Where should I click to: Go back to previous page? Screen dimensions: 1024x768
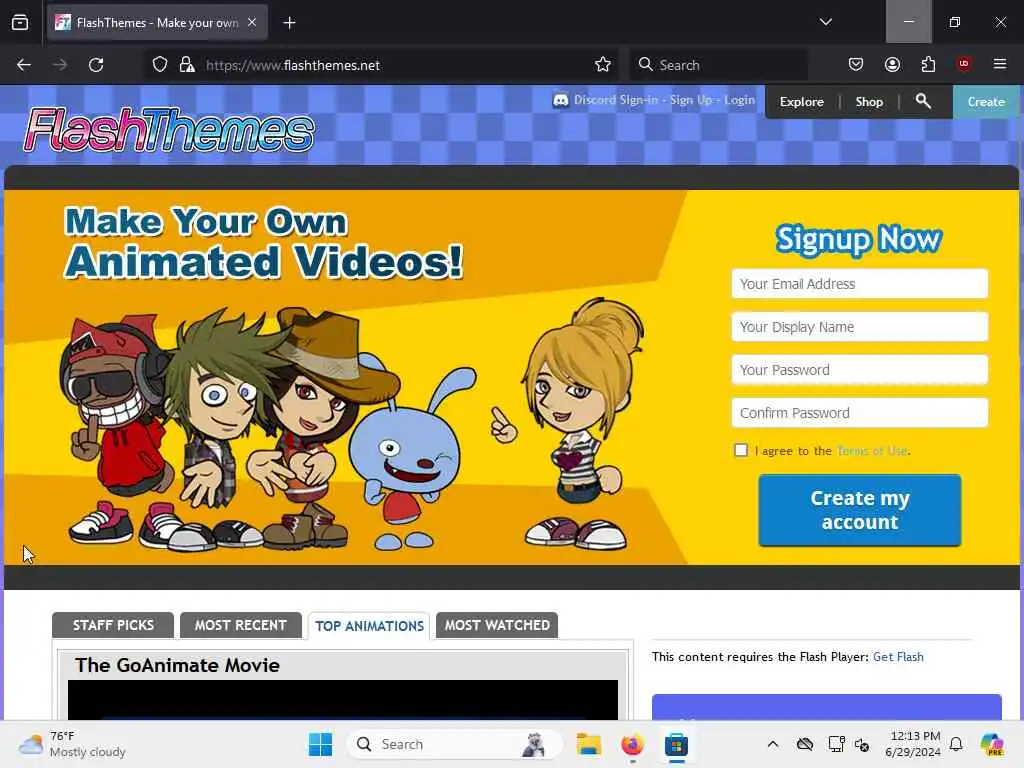pyautogui.click(x=24, y=65)
